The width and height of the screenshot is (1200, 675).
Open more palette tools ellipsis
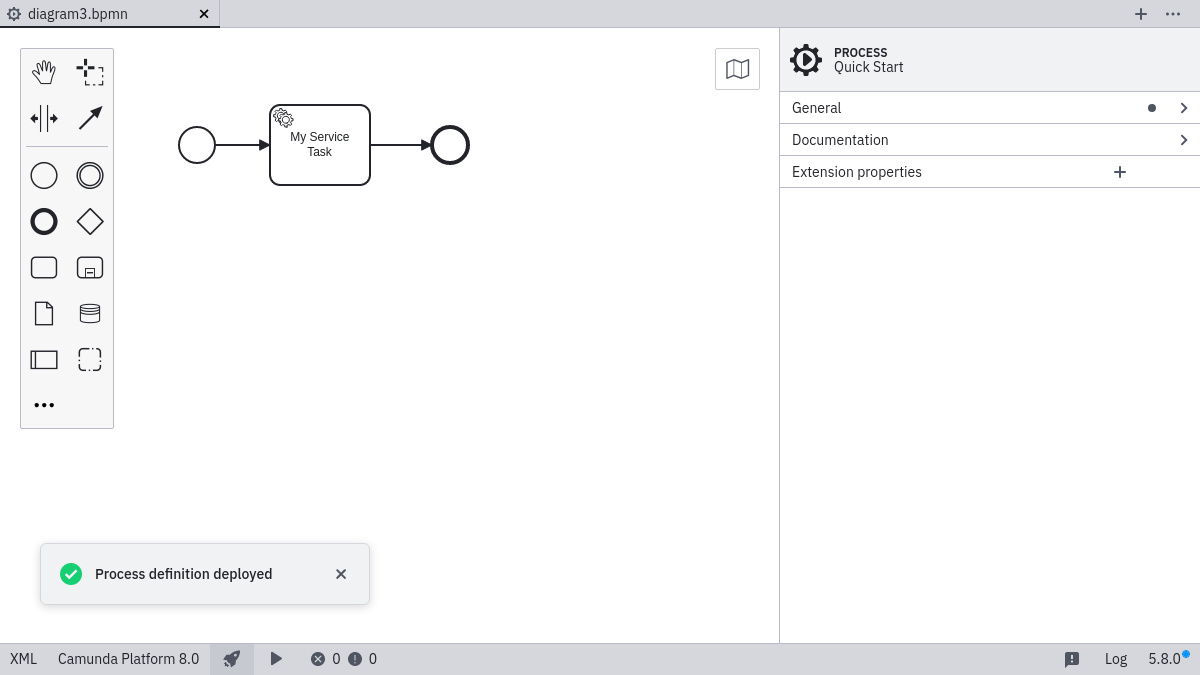tap(44, 405)
